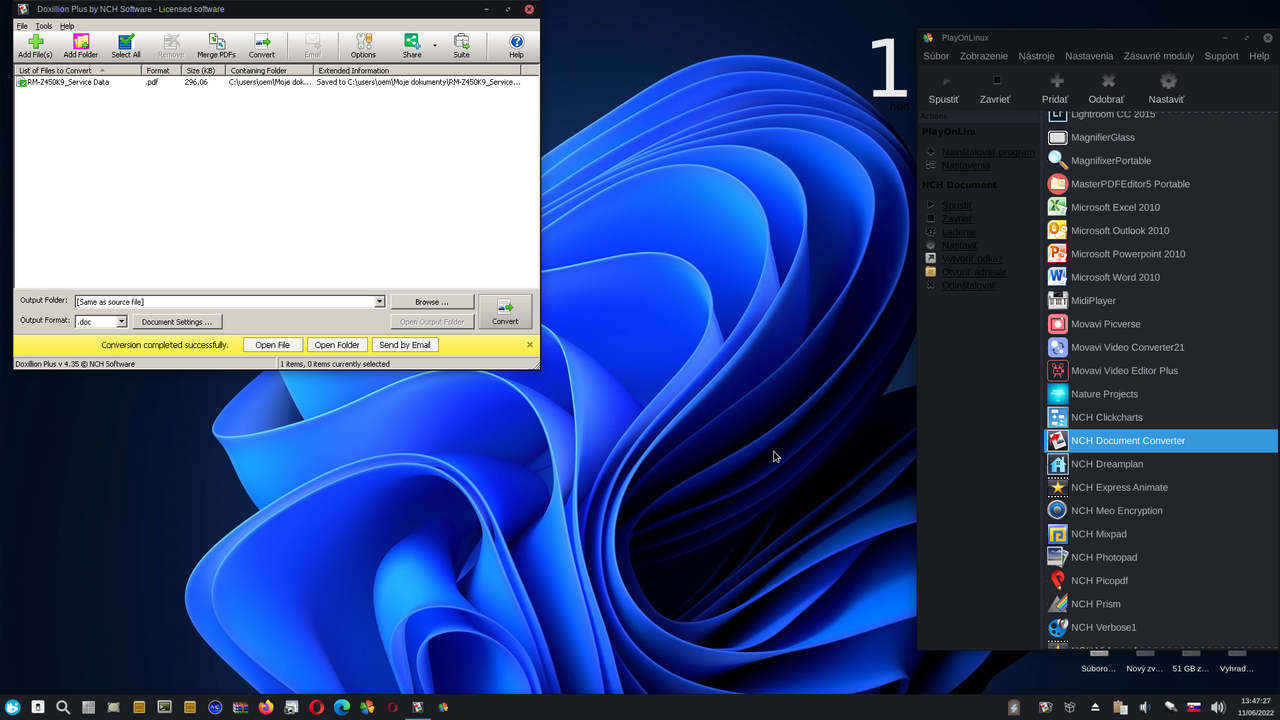Select Movavi Video Converter21 entry

click(1161, 347)
